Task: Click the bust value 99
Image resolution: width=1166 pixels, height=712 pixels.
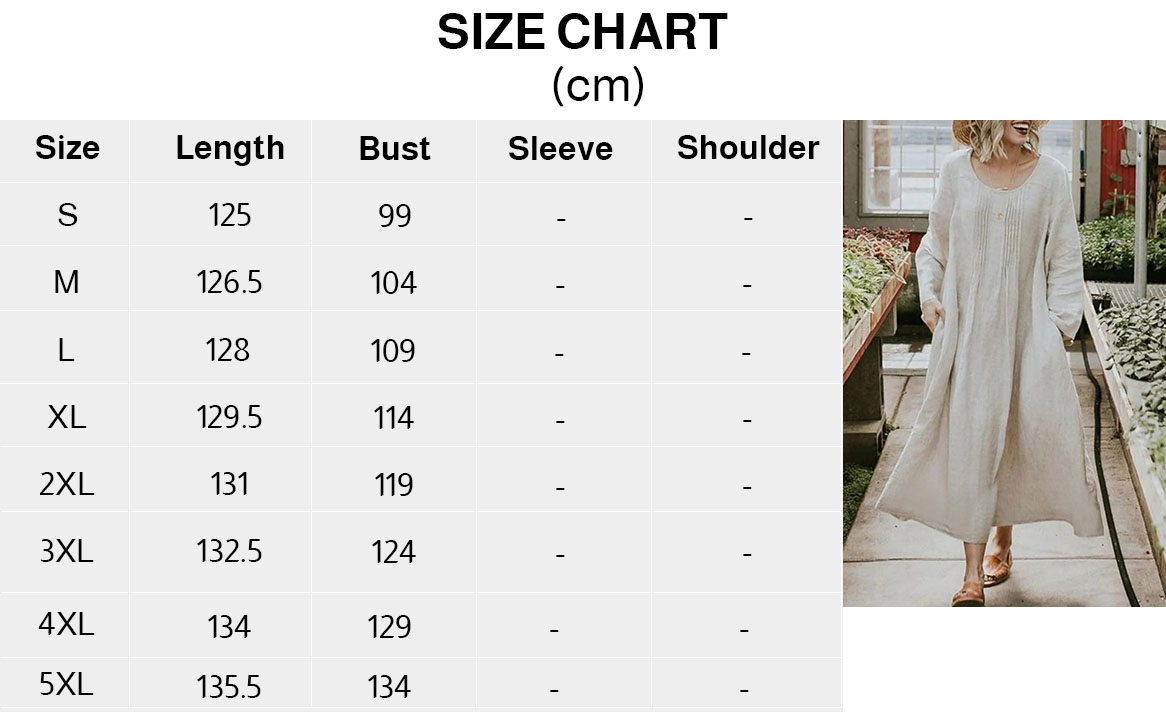Action: pyautogui.click(x=394, y=216)
